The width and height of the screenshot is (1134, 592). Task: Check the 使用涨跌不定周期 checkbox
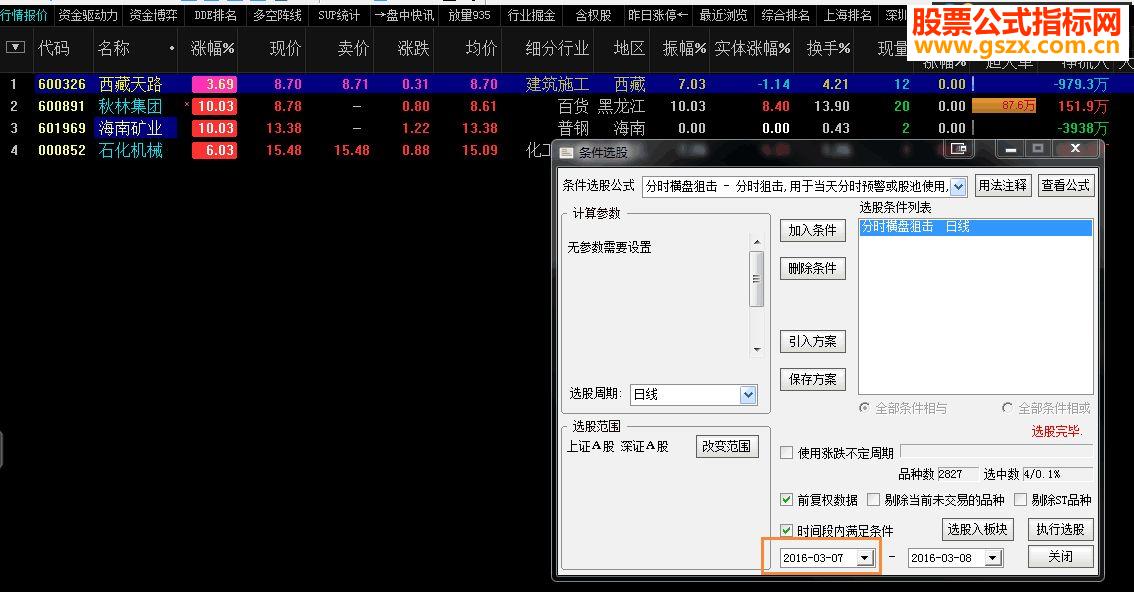point(787,453)
